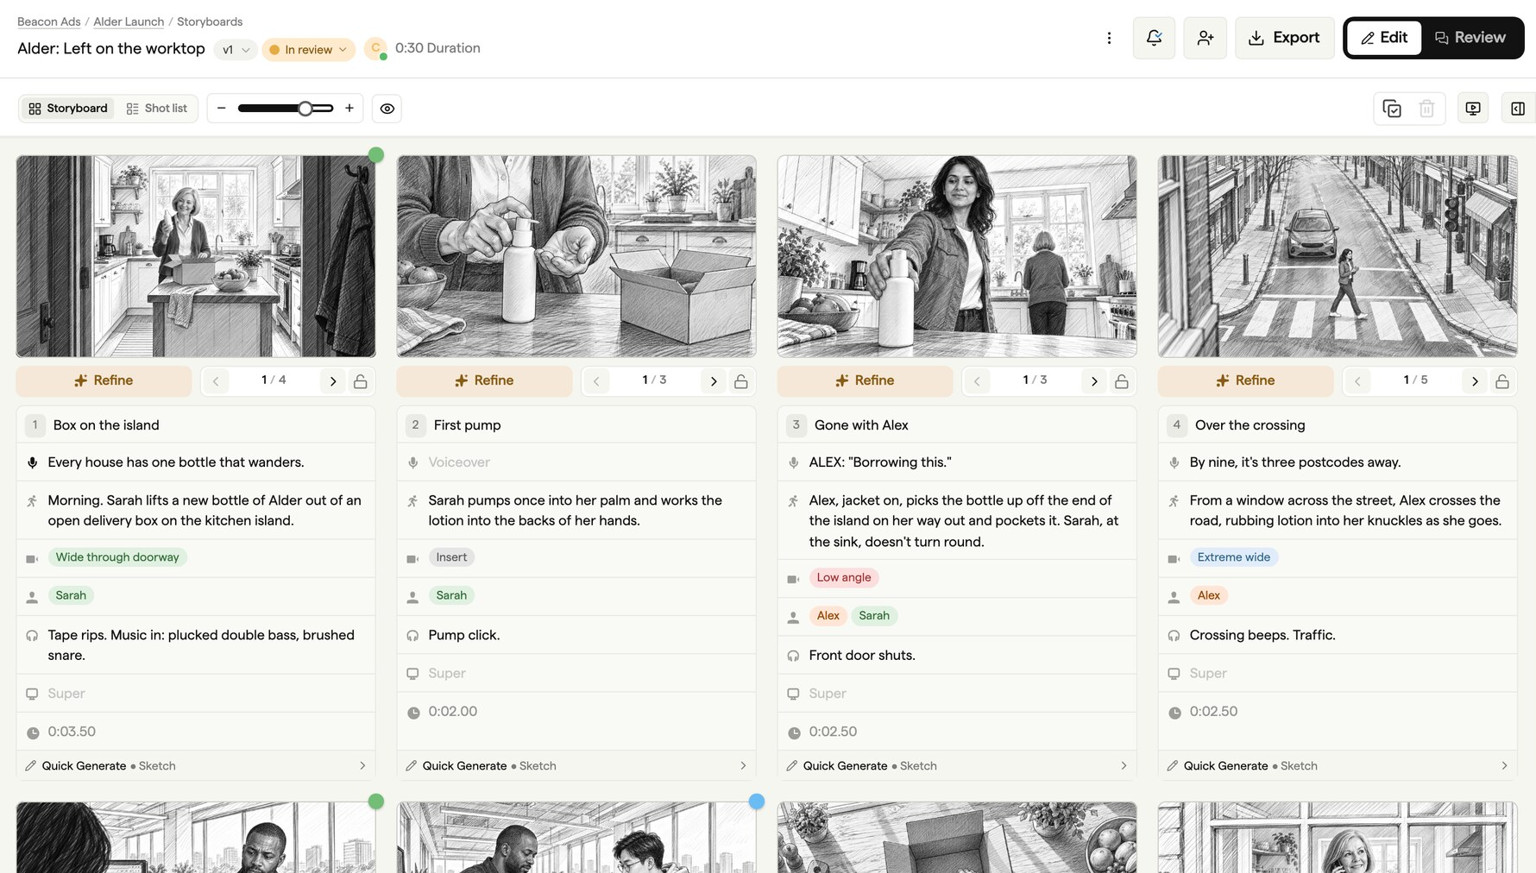Viewport: 1536px width, 873px height.
Task: Click Refine on First pump frame
Action: click(x=484, y=381)
